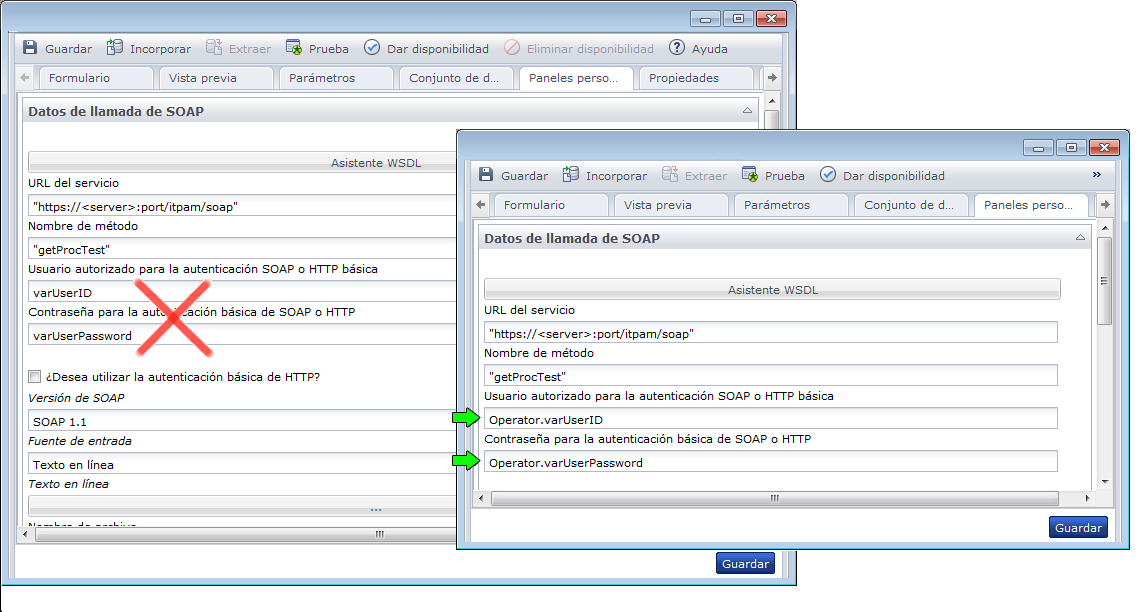Close the front window
This screenshot has width=1140, height=612.
click(1104, 148)
